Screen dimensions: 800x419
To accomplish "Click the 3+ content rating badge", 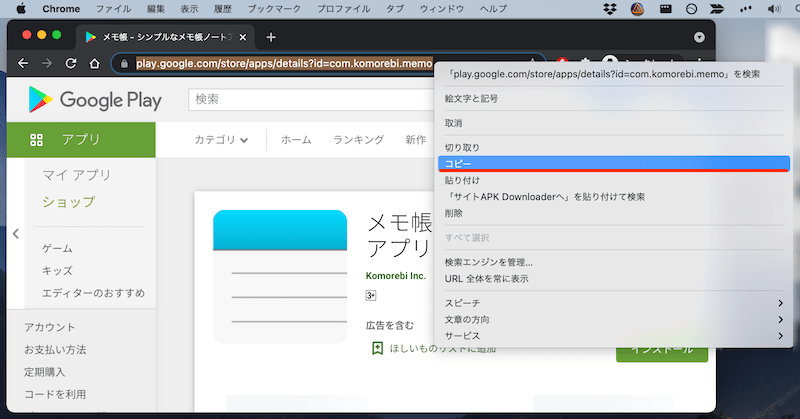I will [371, 295].
